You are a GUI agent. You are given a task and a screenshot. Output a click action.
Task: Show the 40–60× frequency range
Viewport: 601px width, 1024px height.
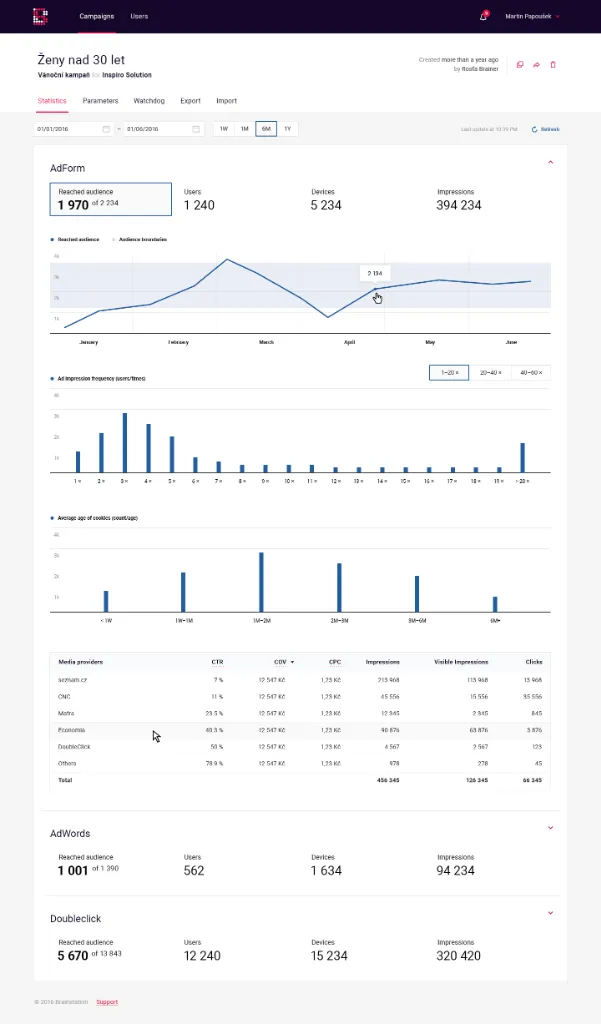point(531,373)
